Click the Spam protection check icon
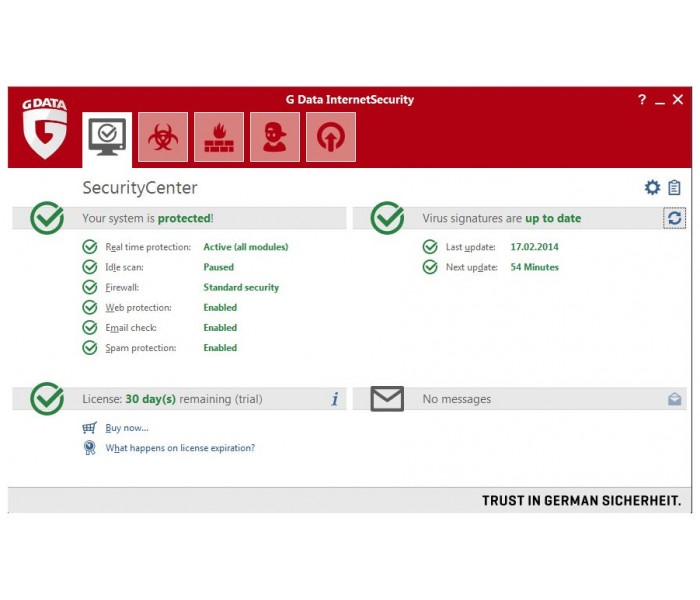 (90, 347)
